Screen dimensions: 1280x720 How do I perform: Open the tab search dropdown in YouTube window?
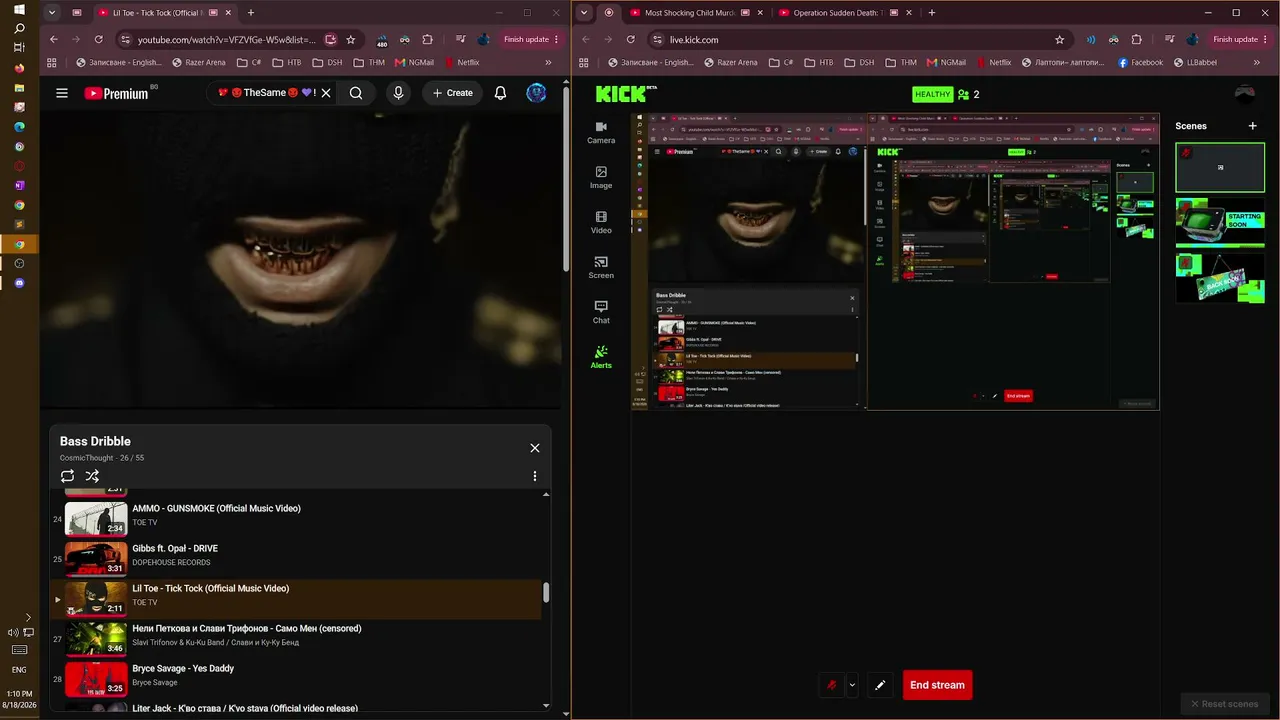[52, 13]
